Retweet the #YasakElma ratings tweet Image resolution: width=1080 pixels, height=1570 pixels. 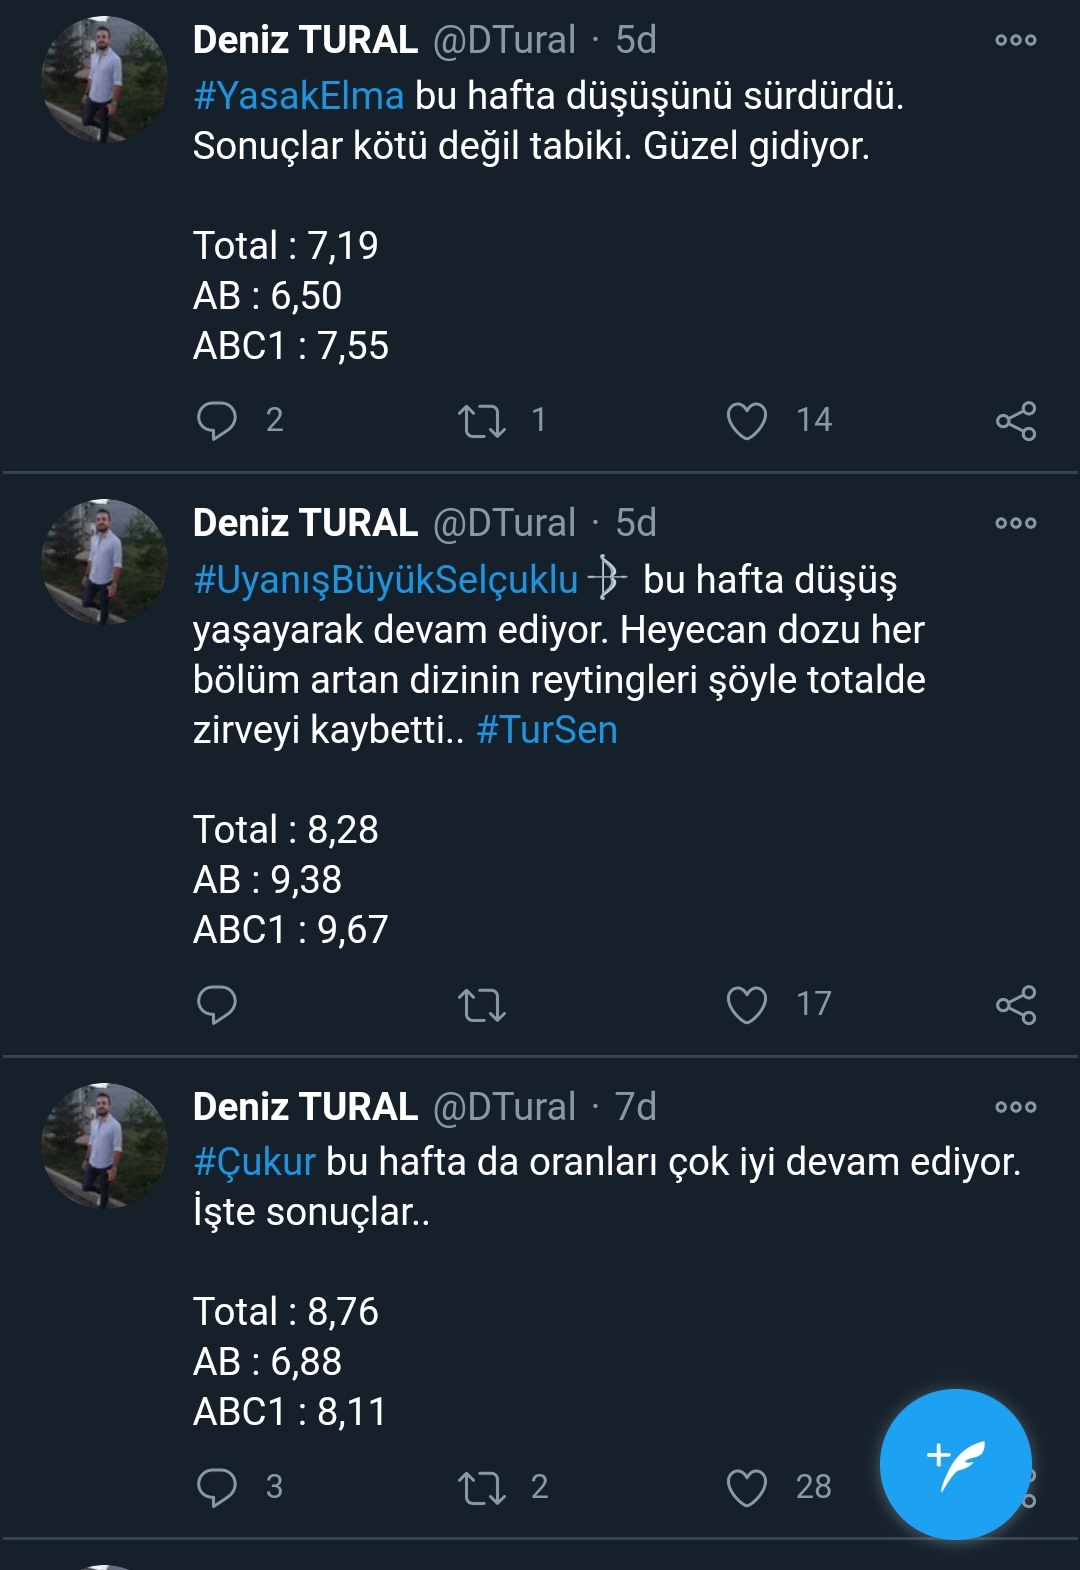pos(481,420)
